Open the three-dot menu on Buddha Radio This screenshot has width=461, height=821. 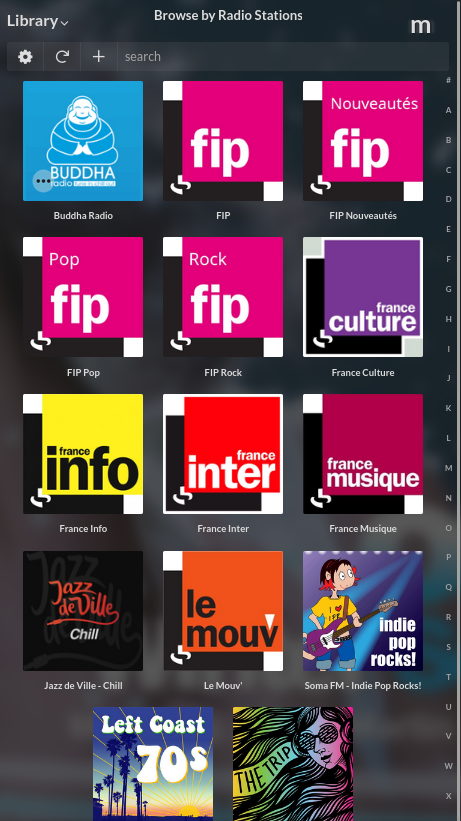point(43,181)
